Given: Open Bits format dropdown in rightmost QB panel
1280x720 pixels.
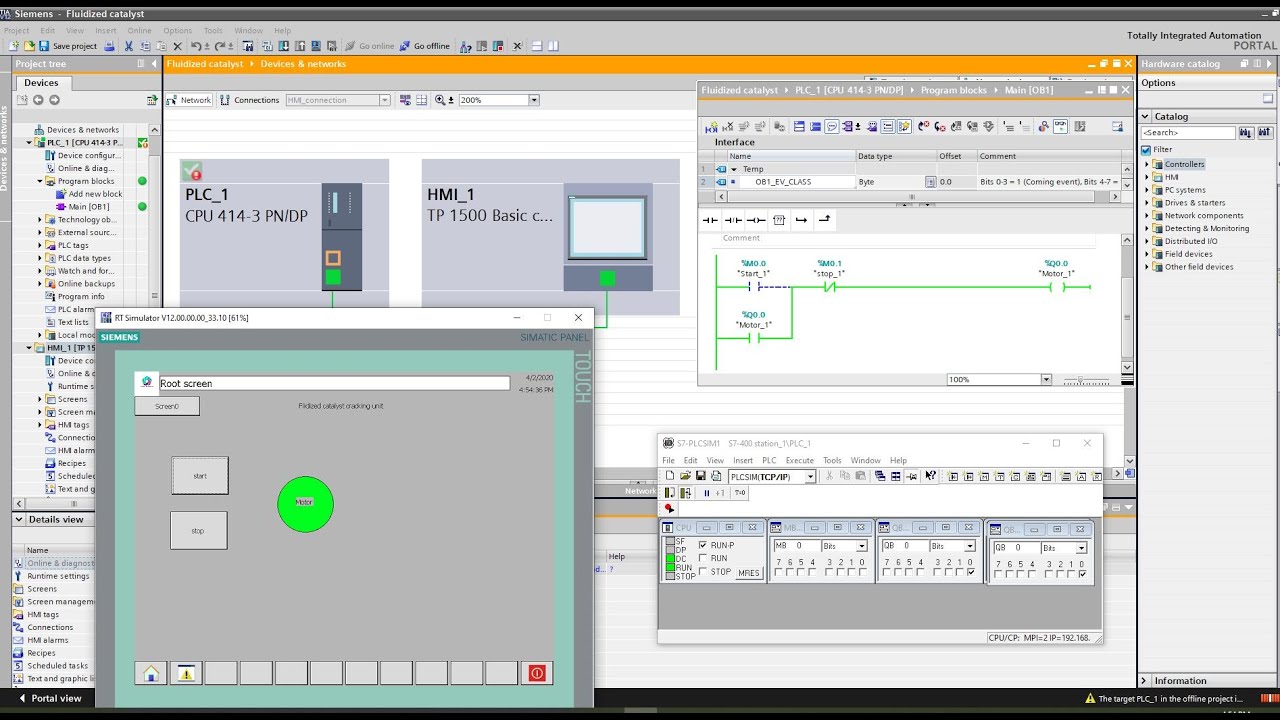Looking at the screenshot, I should 1081,548.
